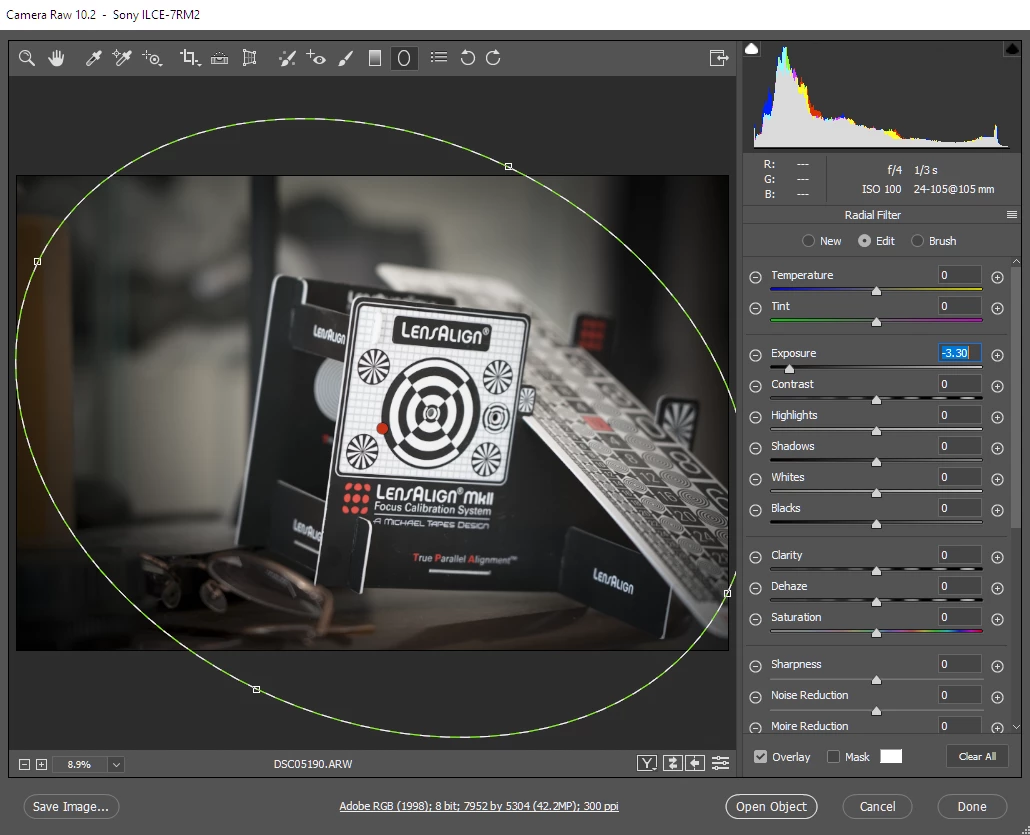Click the Contrast slider handle

click(x=876, y=400)
